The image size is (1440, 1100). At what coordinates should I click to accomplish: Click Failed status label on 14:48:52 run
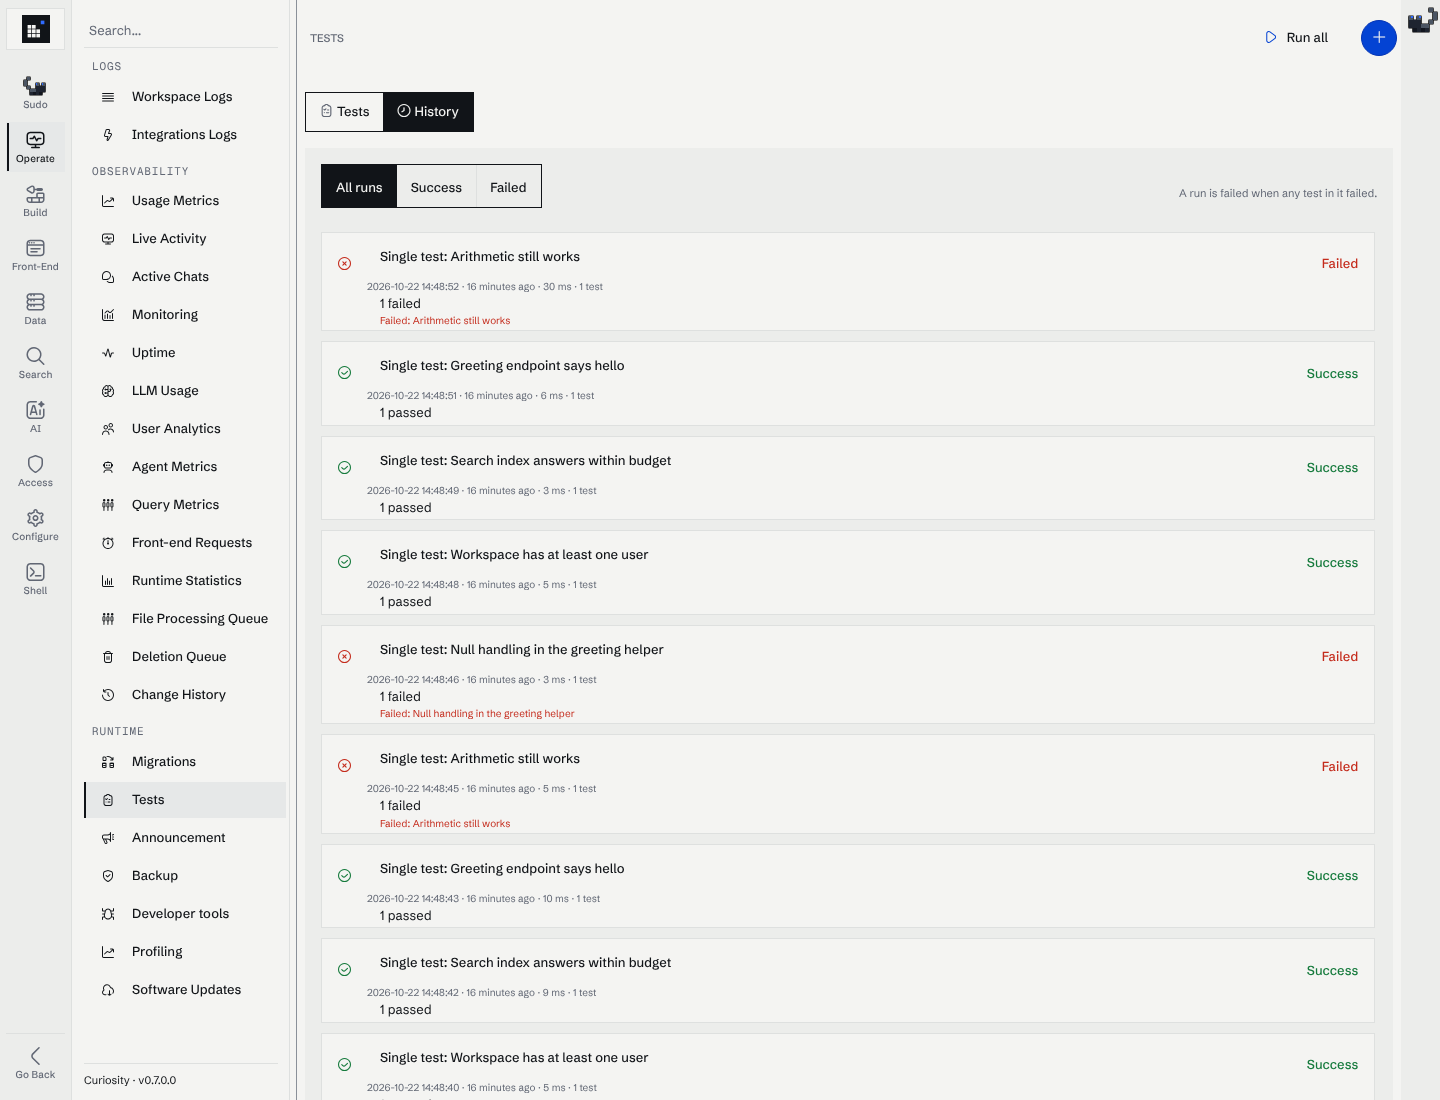(1339, 264)
